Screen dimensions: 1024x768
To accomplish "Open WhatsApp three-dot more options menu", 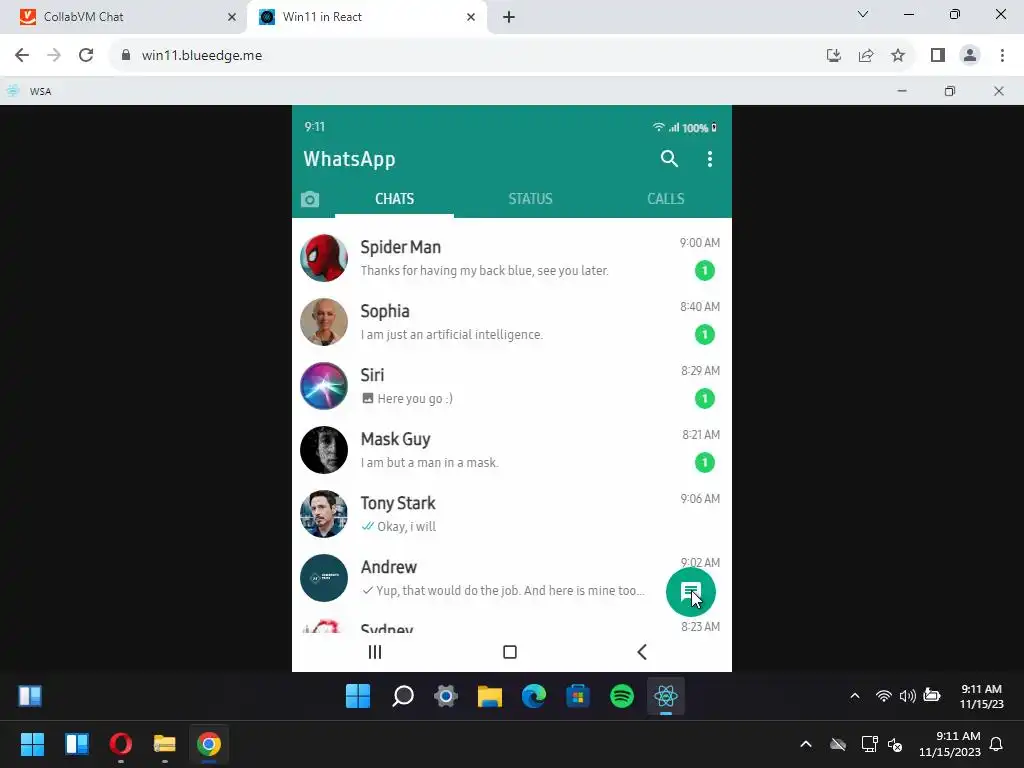I will 710,159.
